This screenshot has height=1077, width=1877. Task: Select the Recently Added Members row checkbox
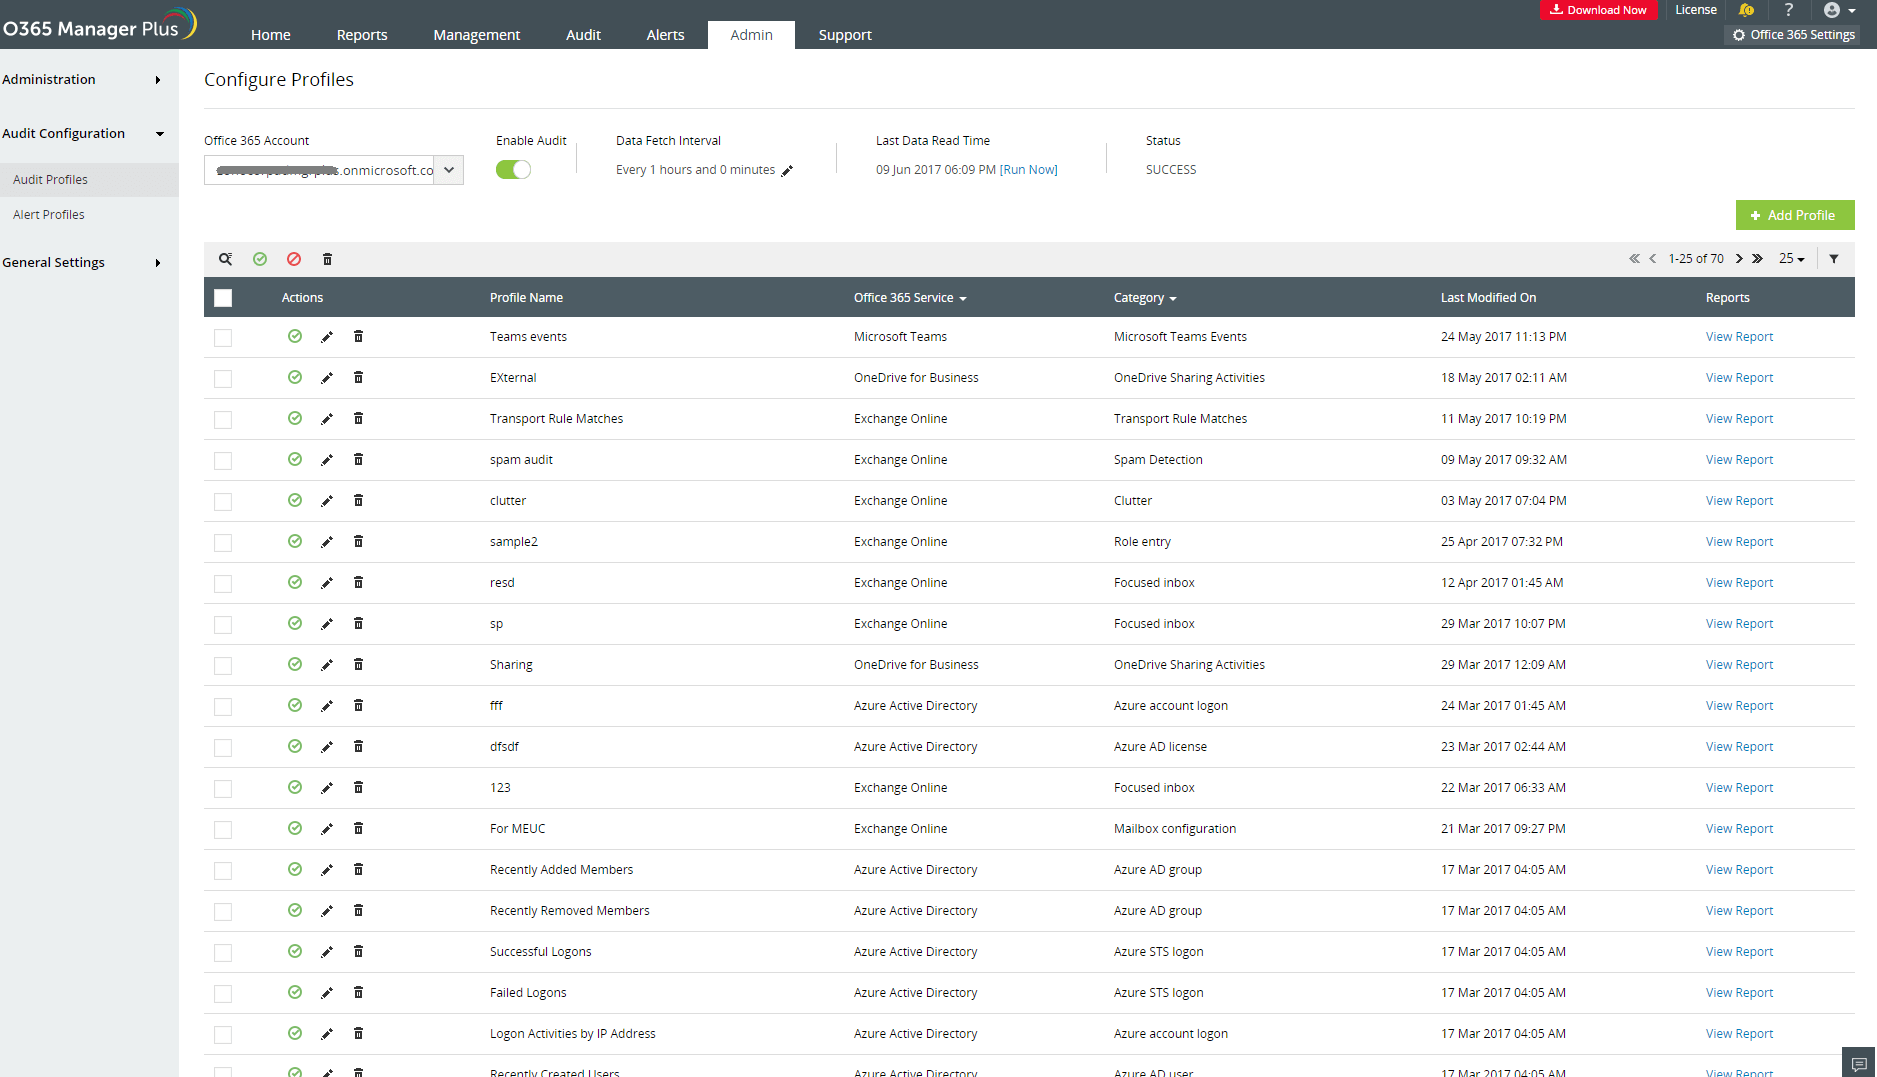click(223, 871)
